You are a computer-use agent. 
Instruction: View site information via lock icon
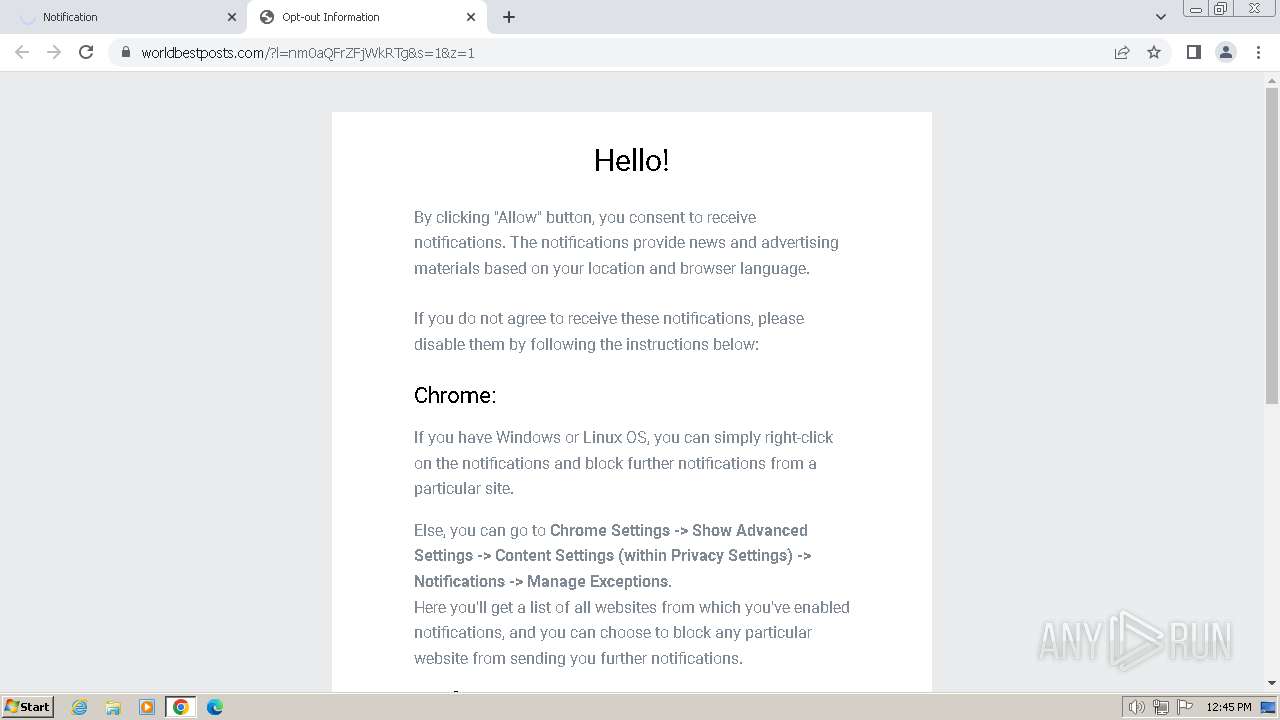125,52
